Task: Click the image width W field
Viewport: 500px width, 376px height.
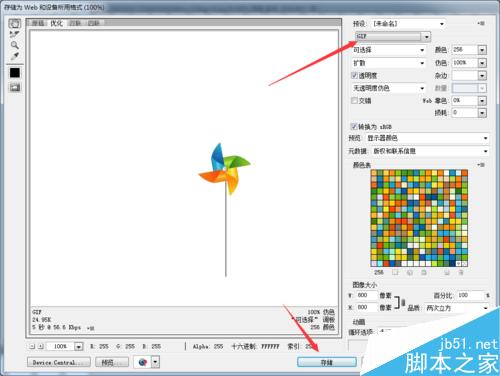Action: click(x=367, y=295)
